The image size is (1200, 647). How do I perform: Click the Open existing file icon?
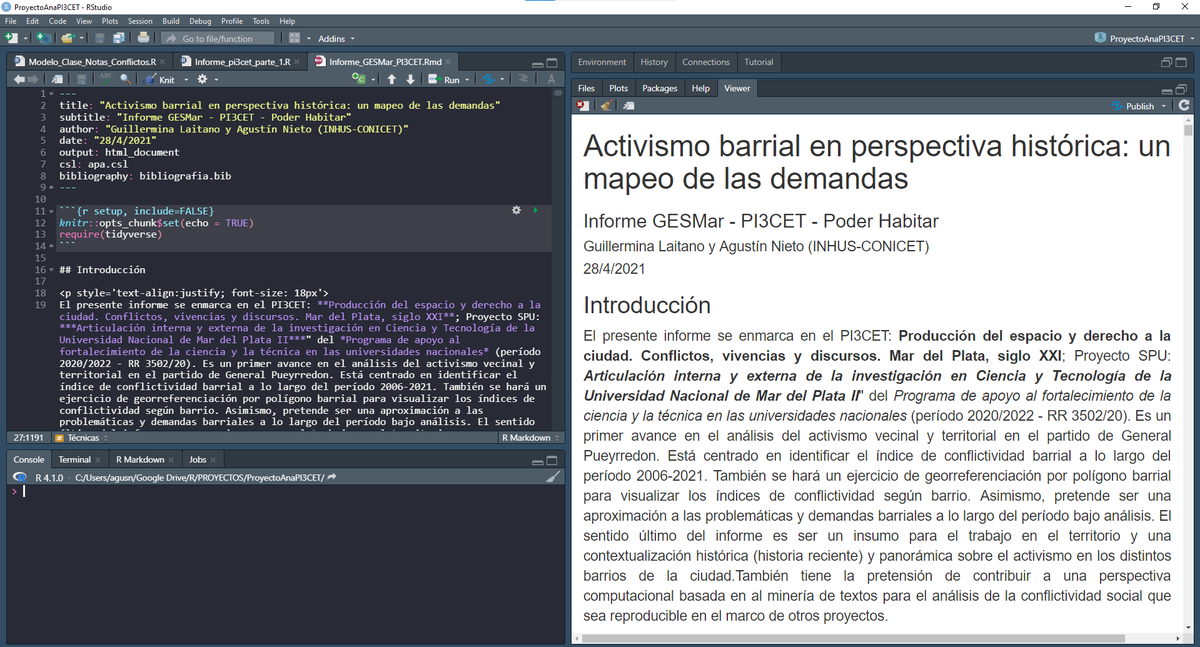pyautogui.click(x=66, y=38)
